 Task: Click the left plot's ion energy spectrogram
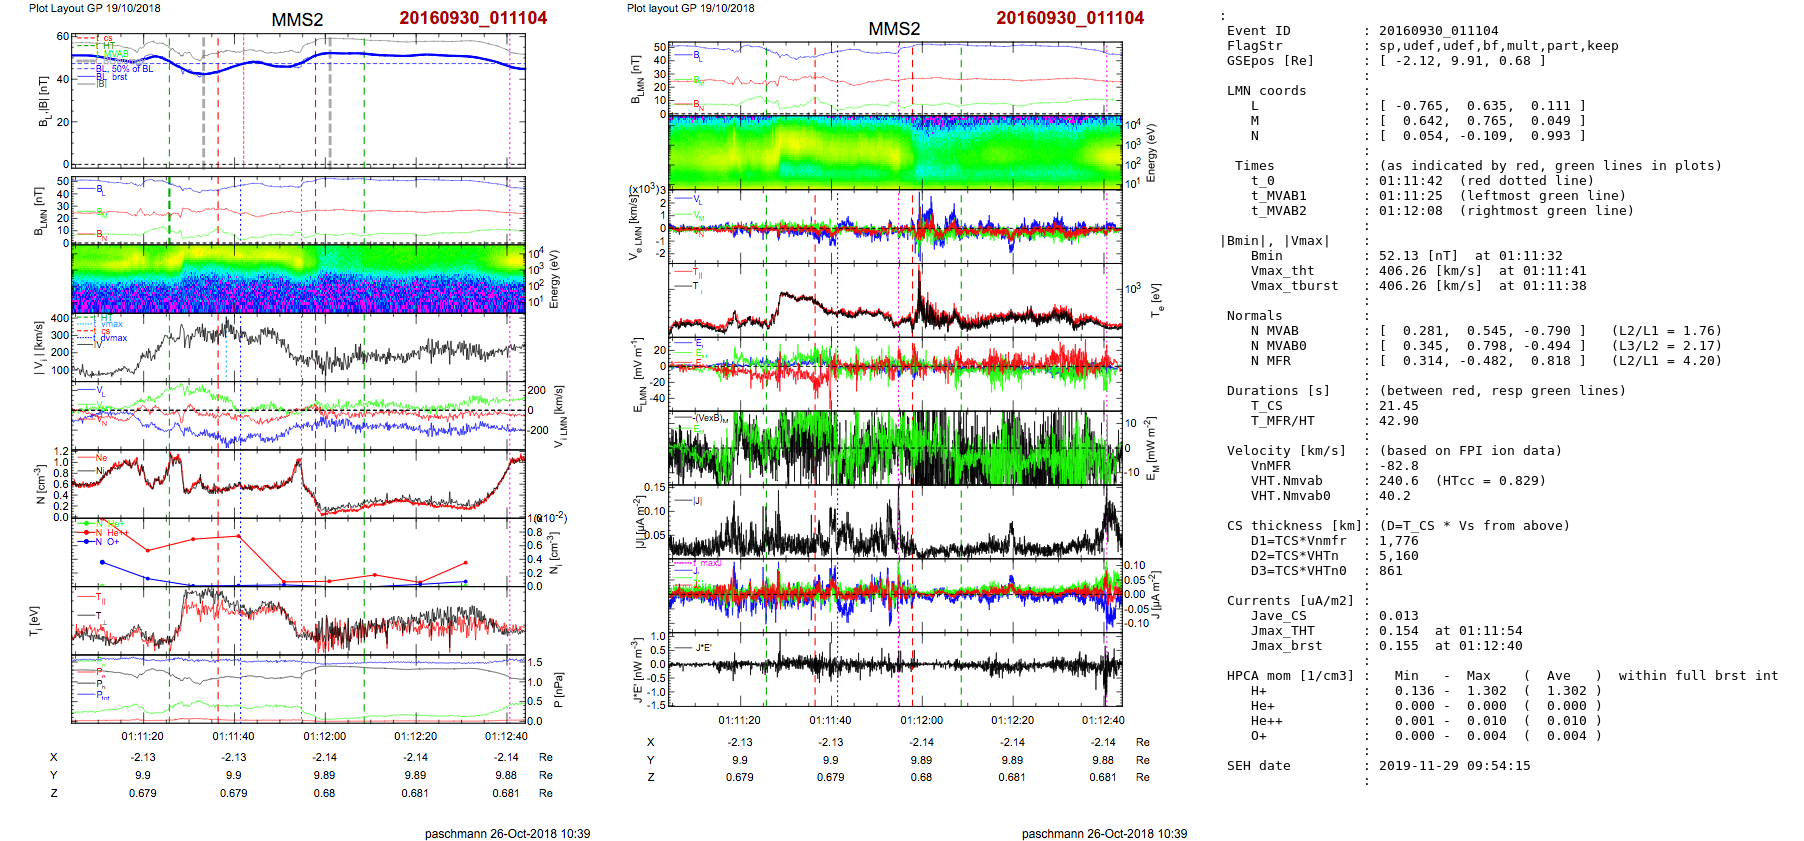(298, 279)
